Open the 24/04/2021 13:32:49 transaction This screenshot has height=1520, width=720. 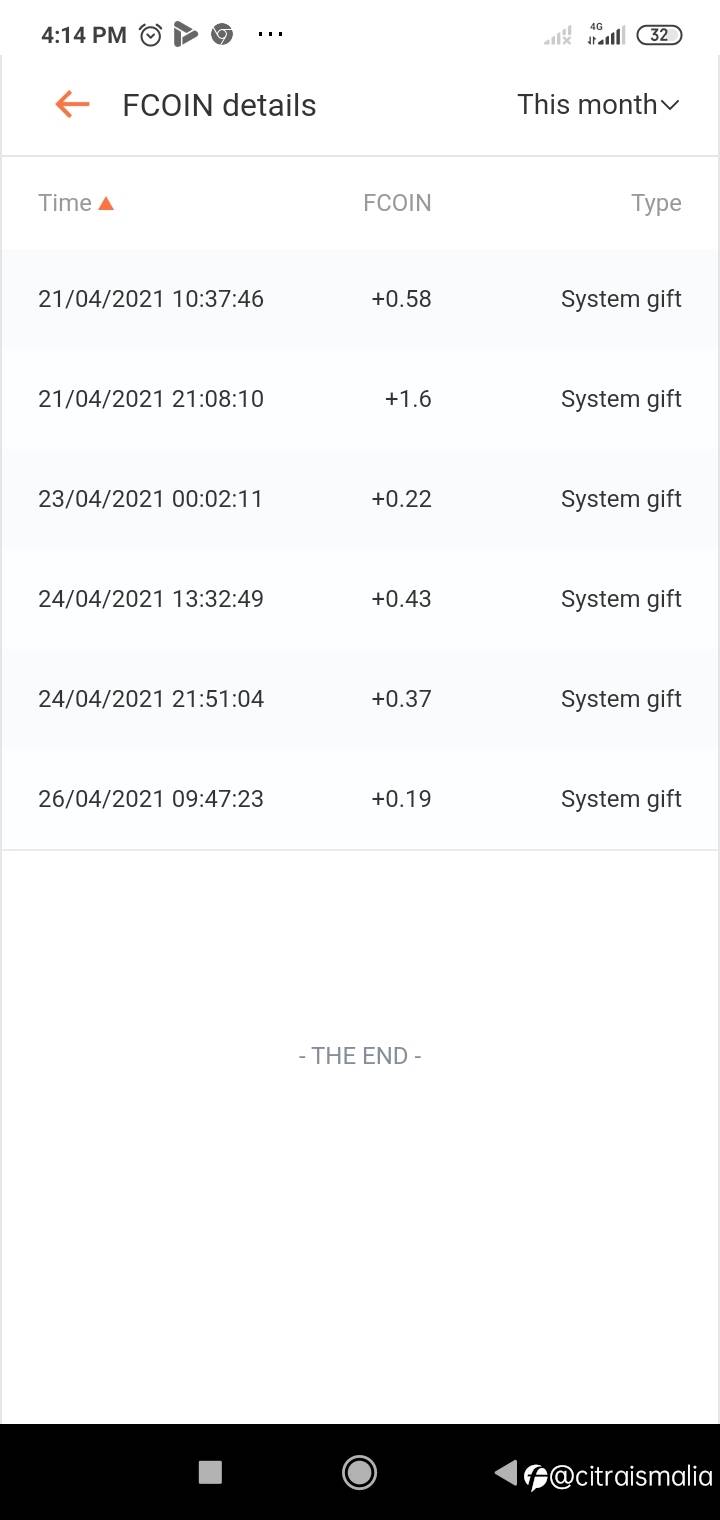(x=151, y=599)
